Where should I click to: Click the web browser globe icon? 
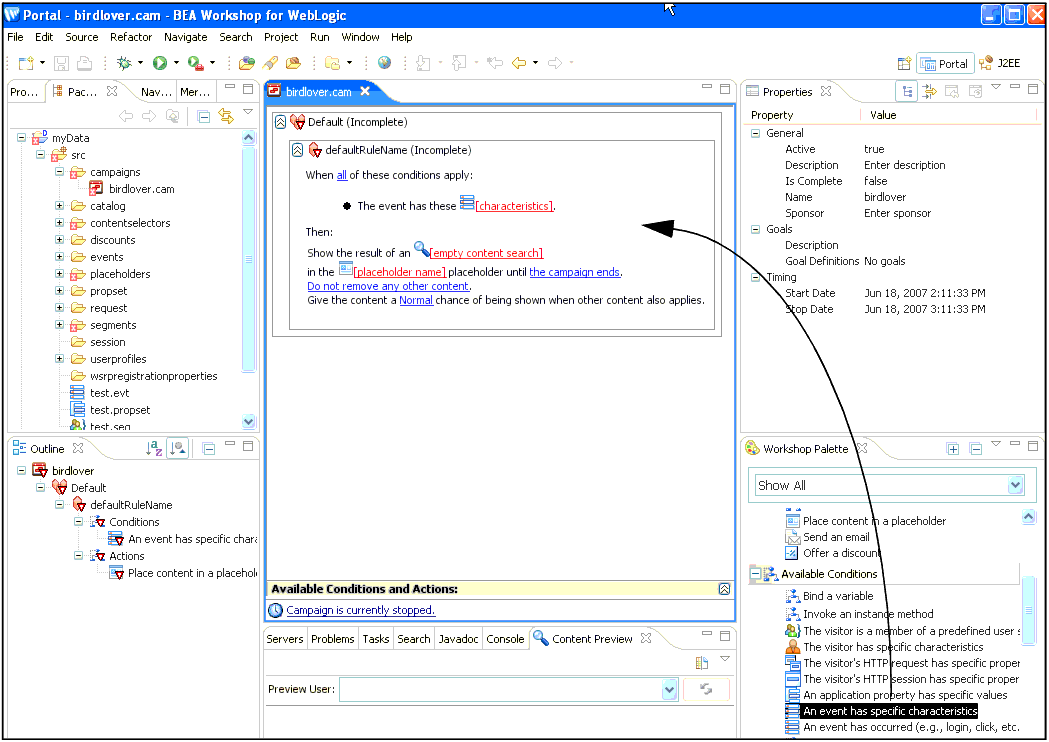click(384, 63)
